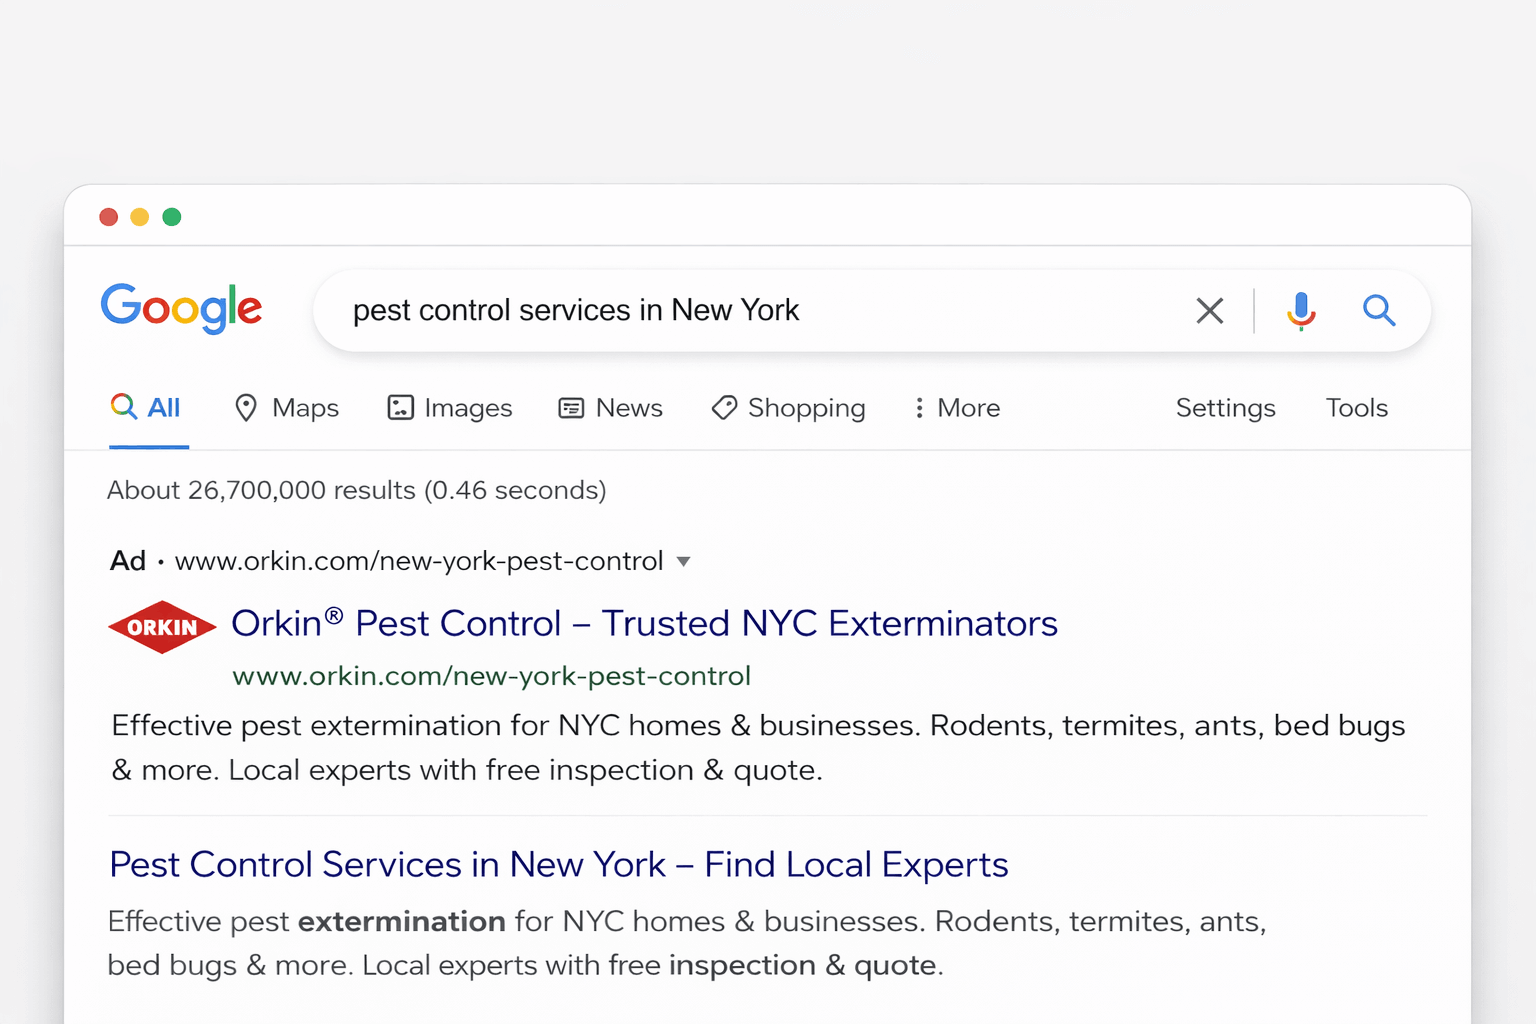Open Pest Control Services in New York result

pos(558,865)
